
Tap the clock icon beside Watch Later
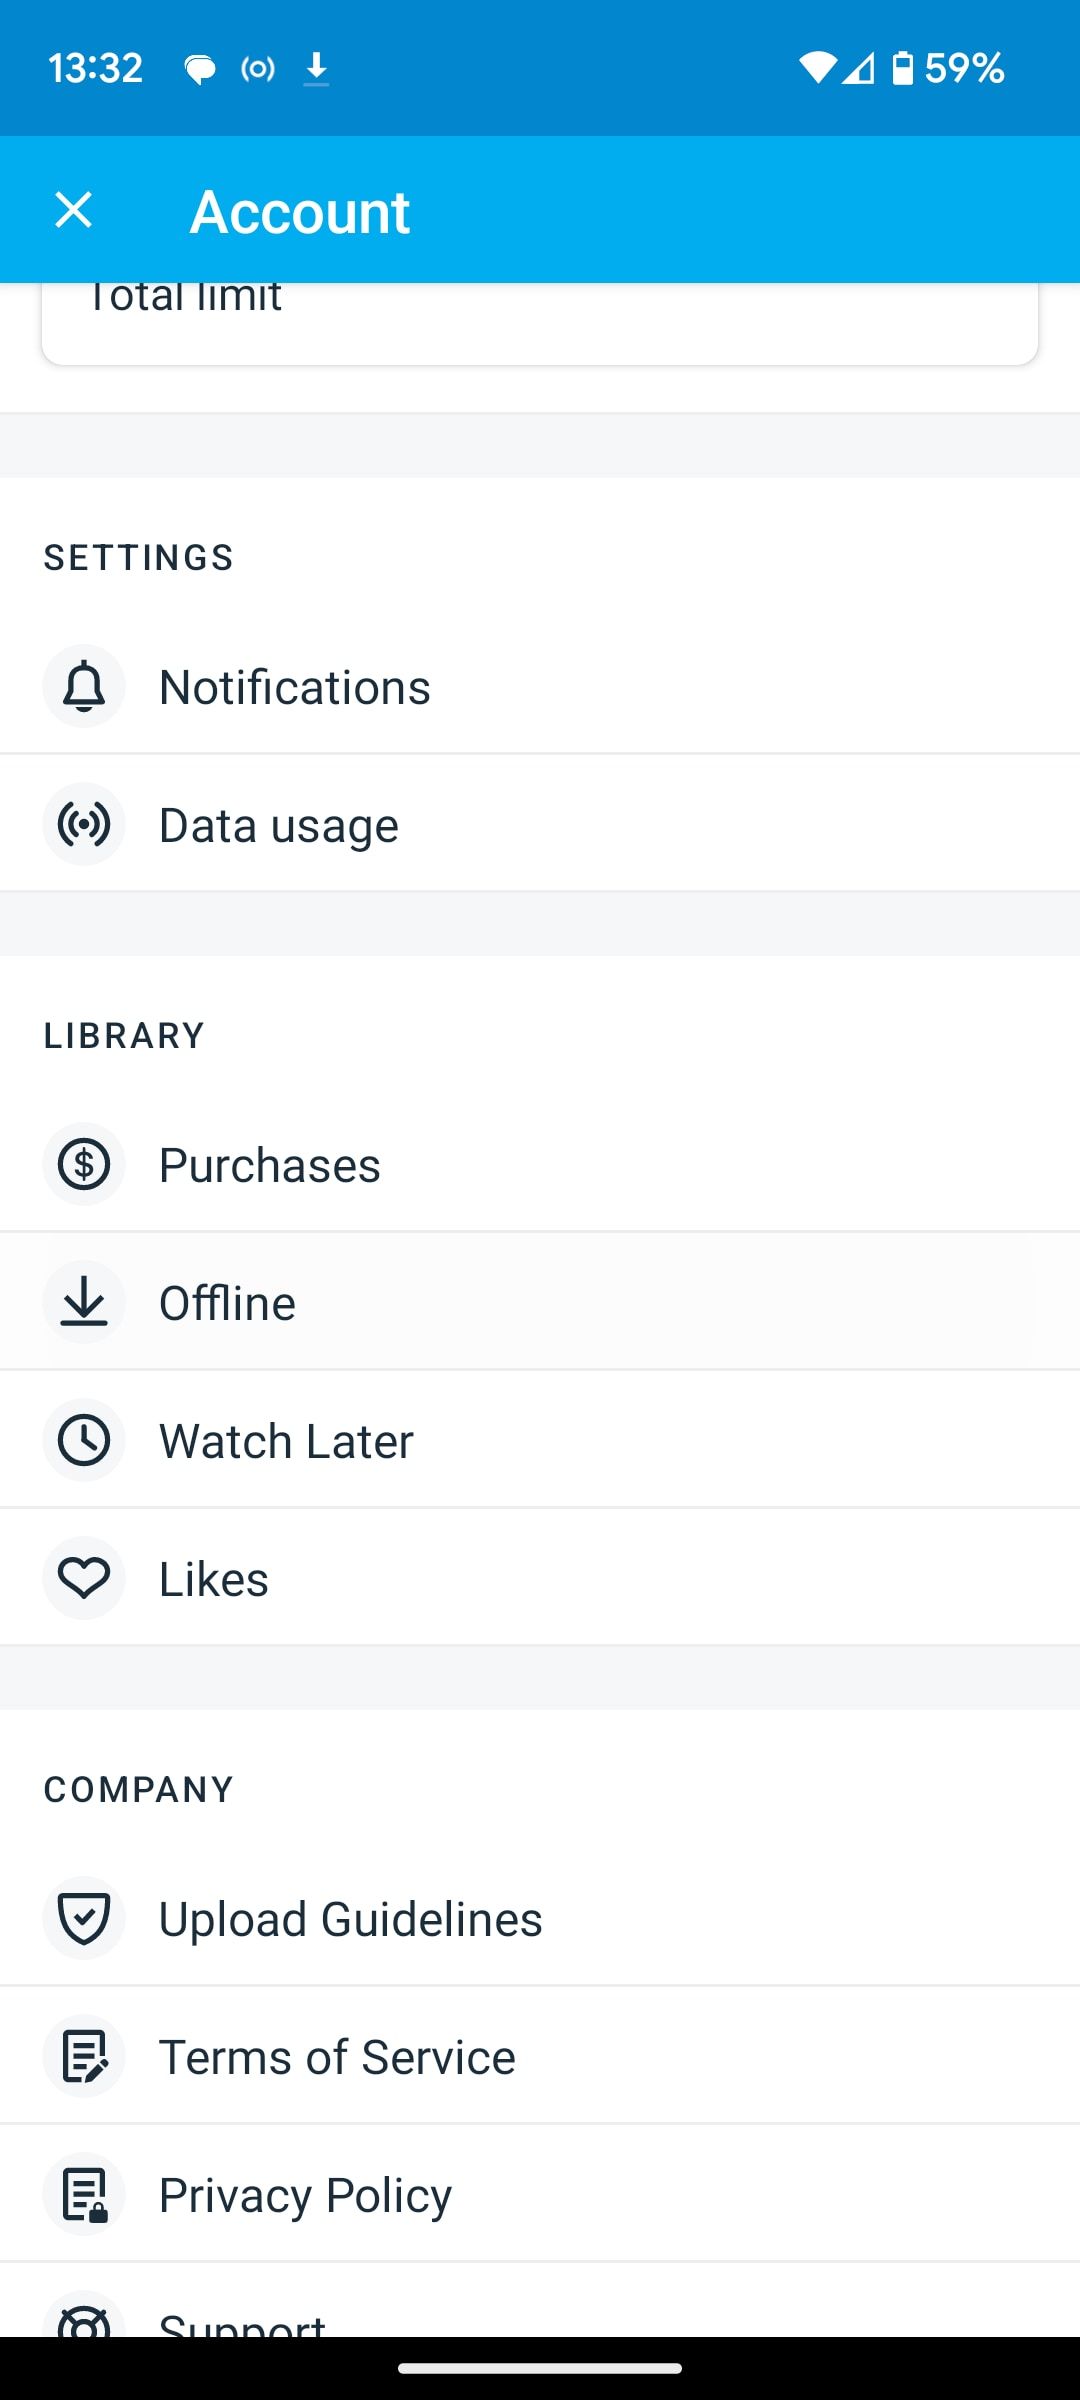[x=84, y=1440]
